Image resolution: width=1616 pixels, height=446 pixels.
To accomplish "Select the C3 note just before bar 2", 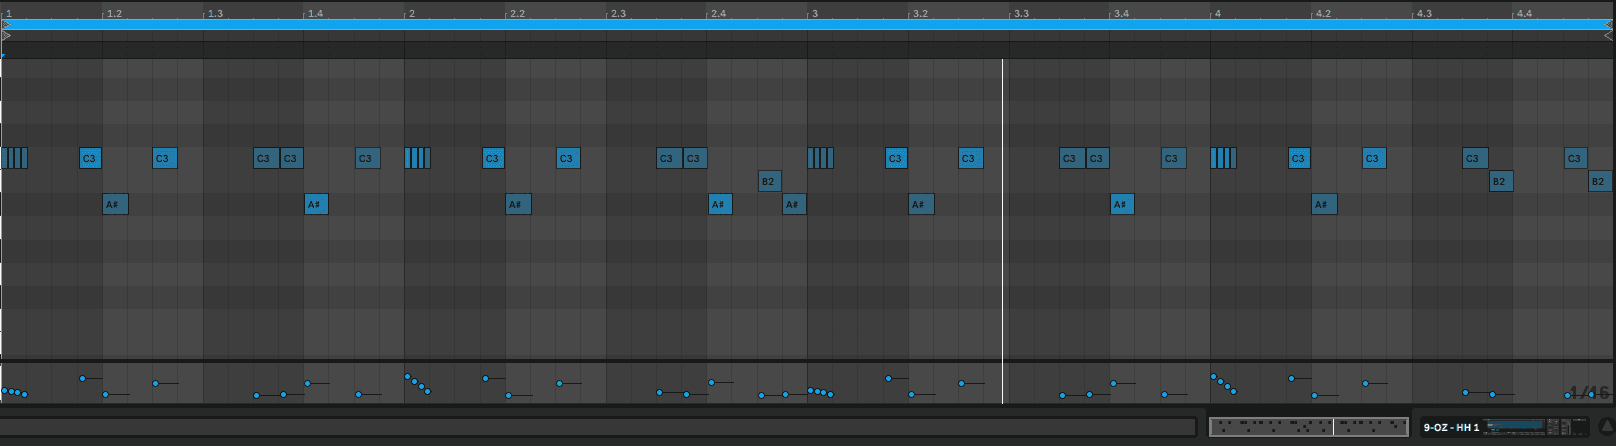I will [367, 158].
